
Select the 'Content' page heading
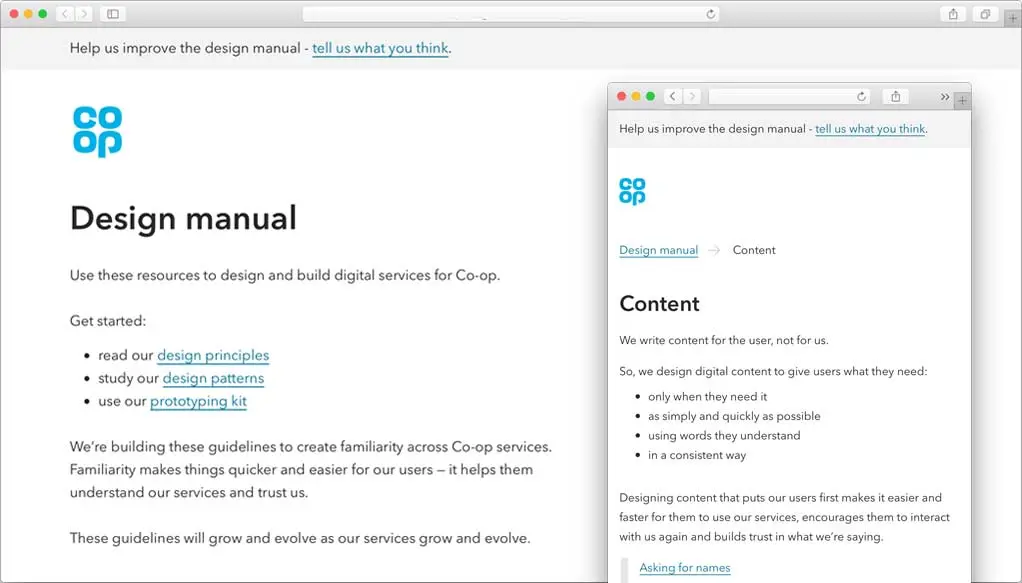[659, 304]
